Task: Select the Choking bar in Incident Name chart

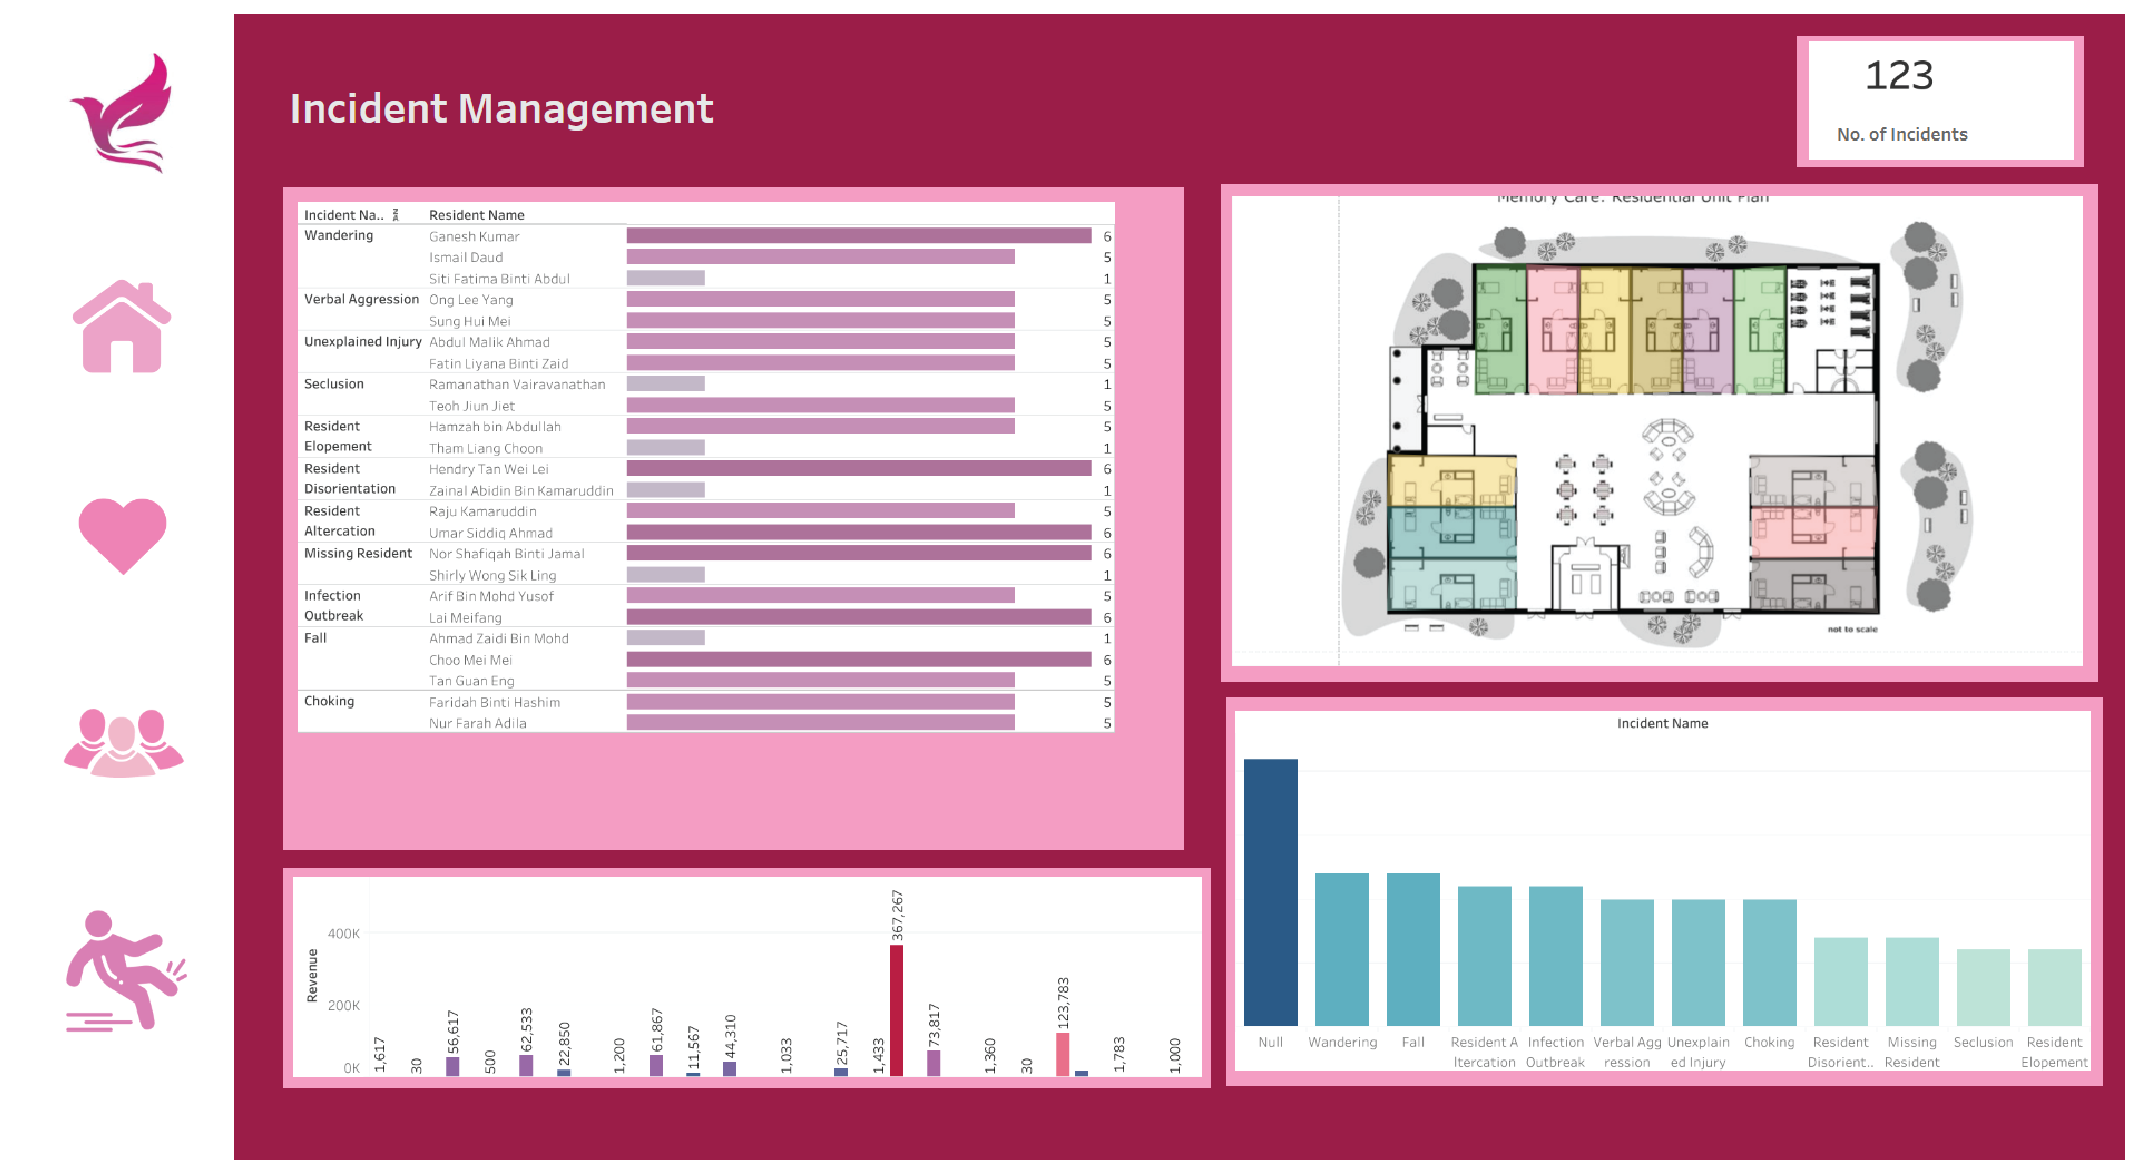Action: pyautogui.click(x=1769, y=962)
